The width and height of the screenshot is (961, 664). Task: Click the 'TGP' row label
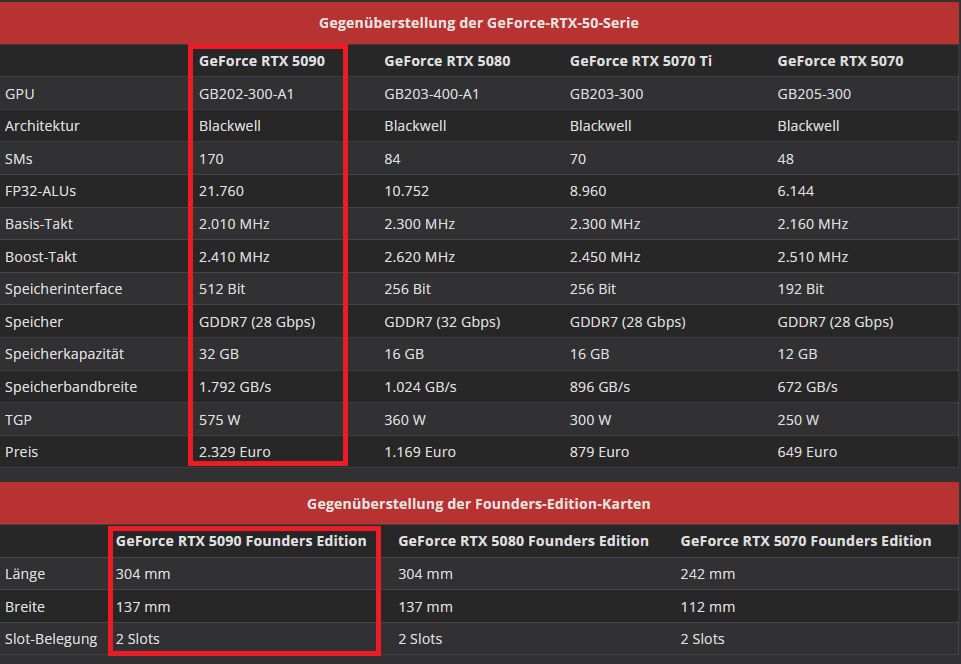pyautogui.click(x=18, y=421)
